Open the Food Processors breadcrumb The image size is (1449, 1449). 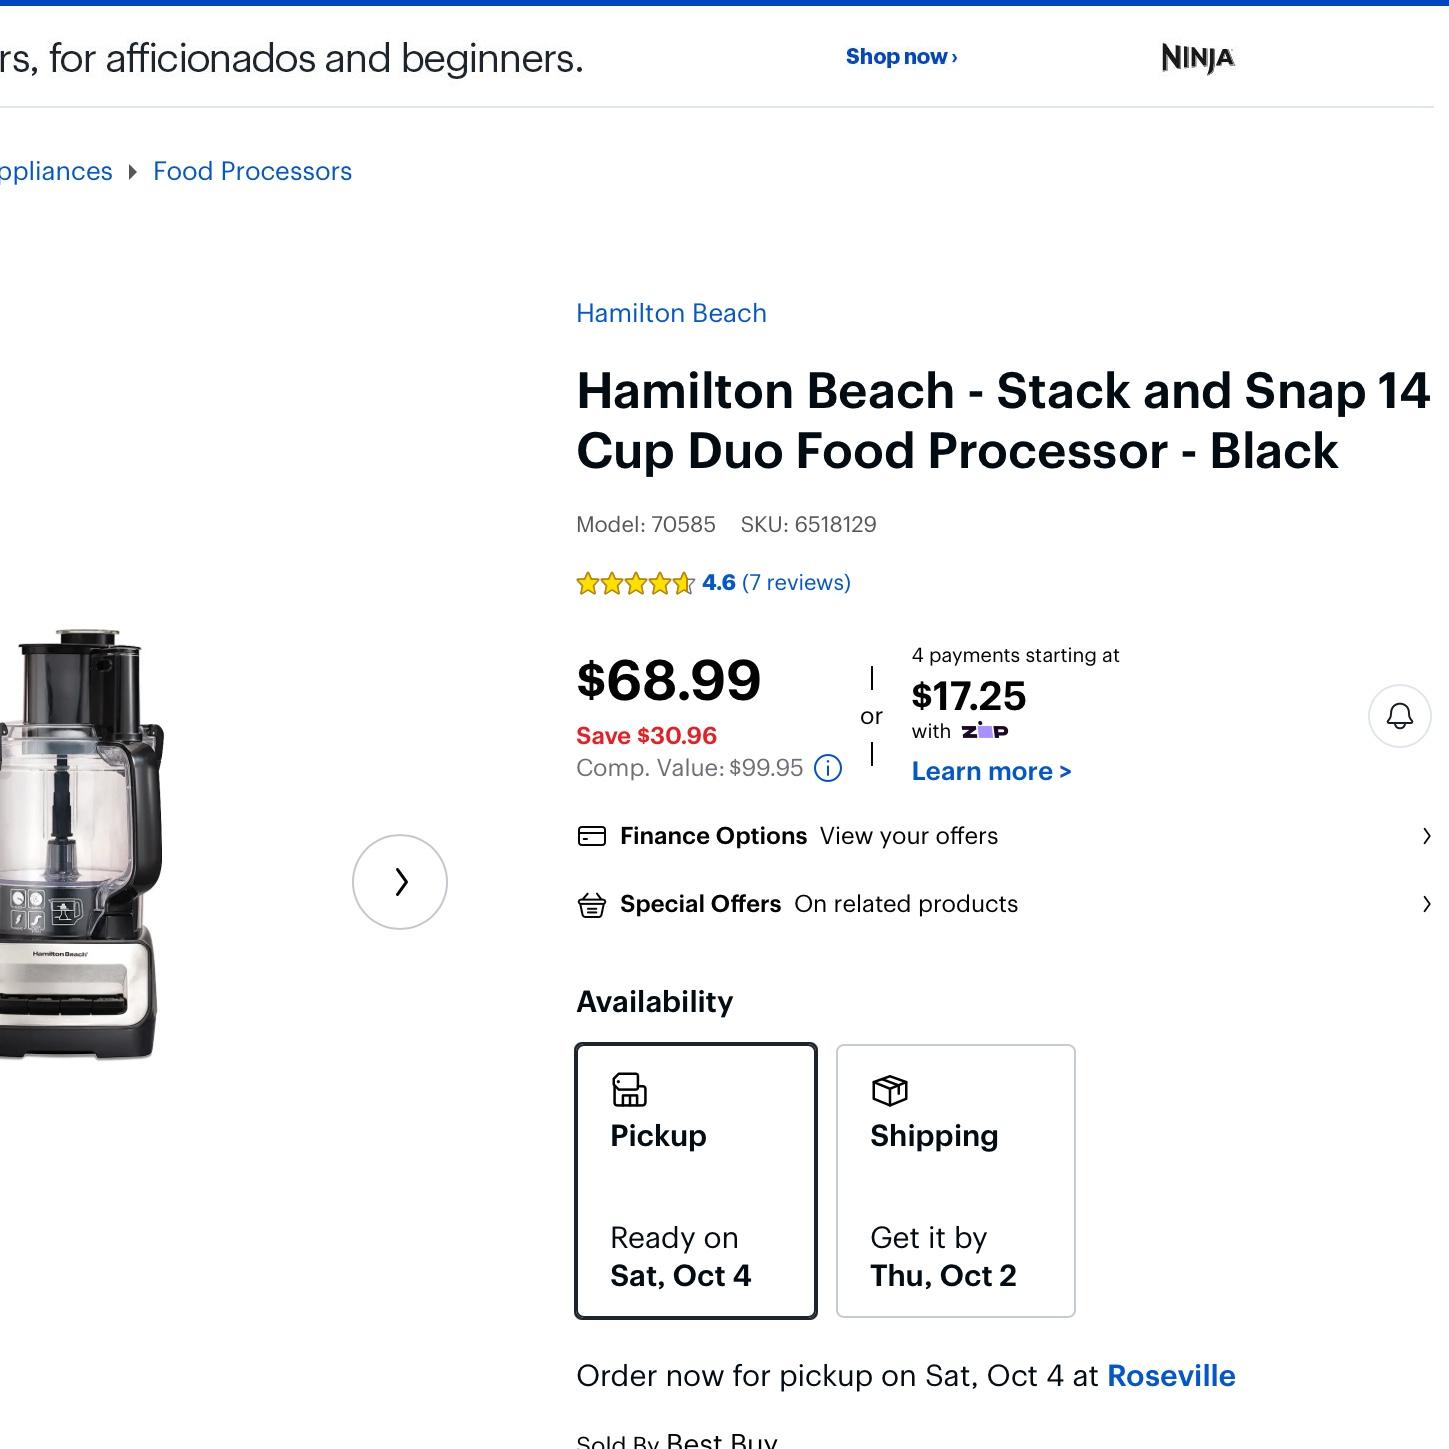click(x=252, y=171)
